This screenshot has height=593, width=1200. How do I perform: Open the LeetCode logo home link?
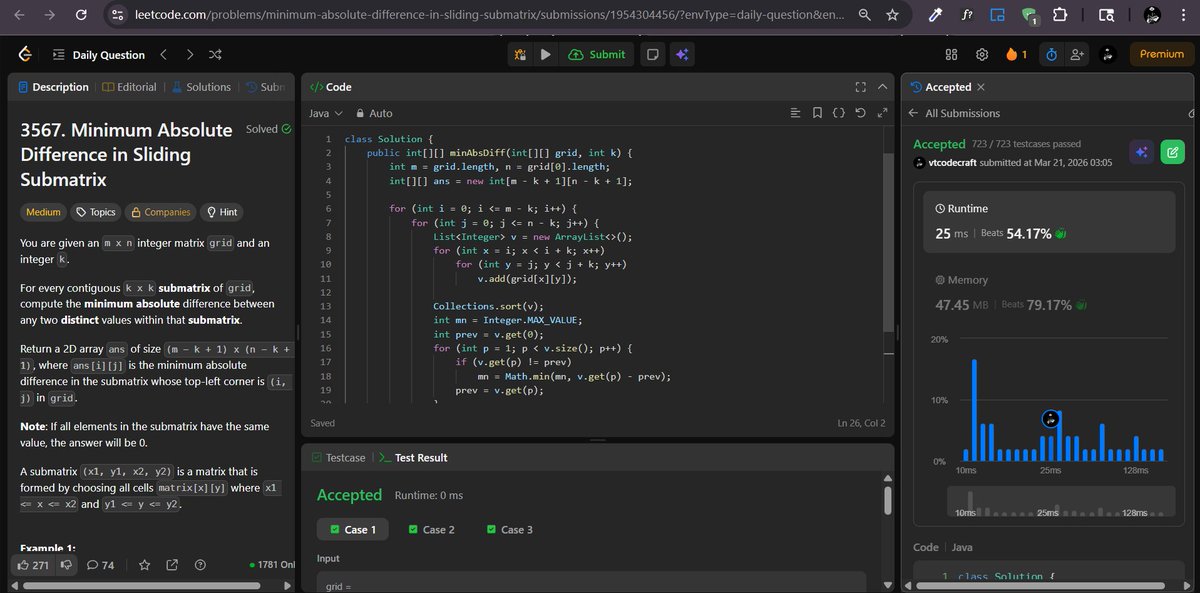coord(23,55)
